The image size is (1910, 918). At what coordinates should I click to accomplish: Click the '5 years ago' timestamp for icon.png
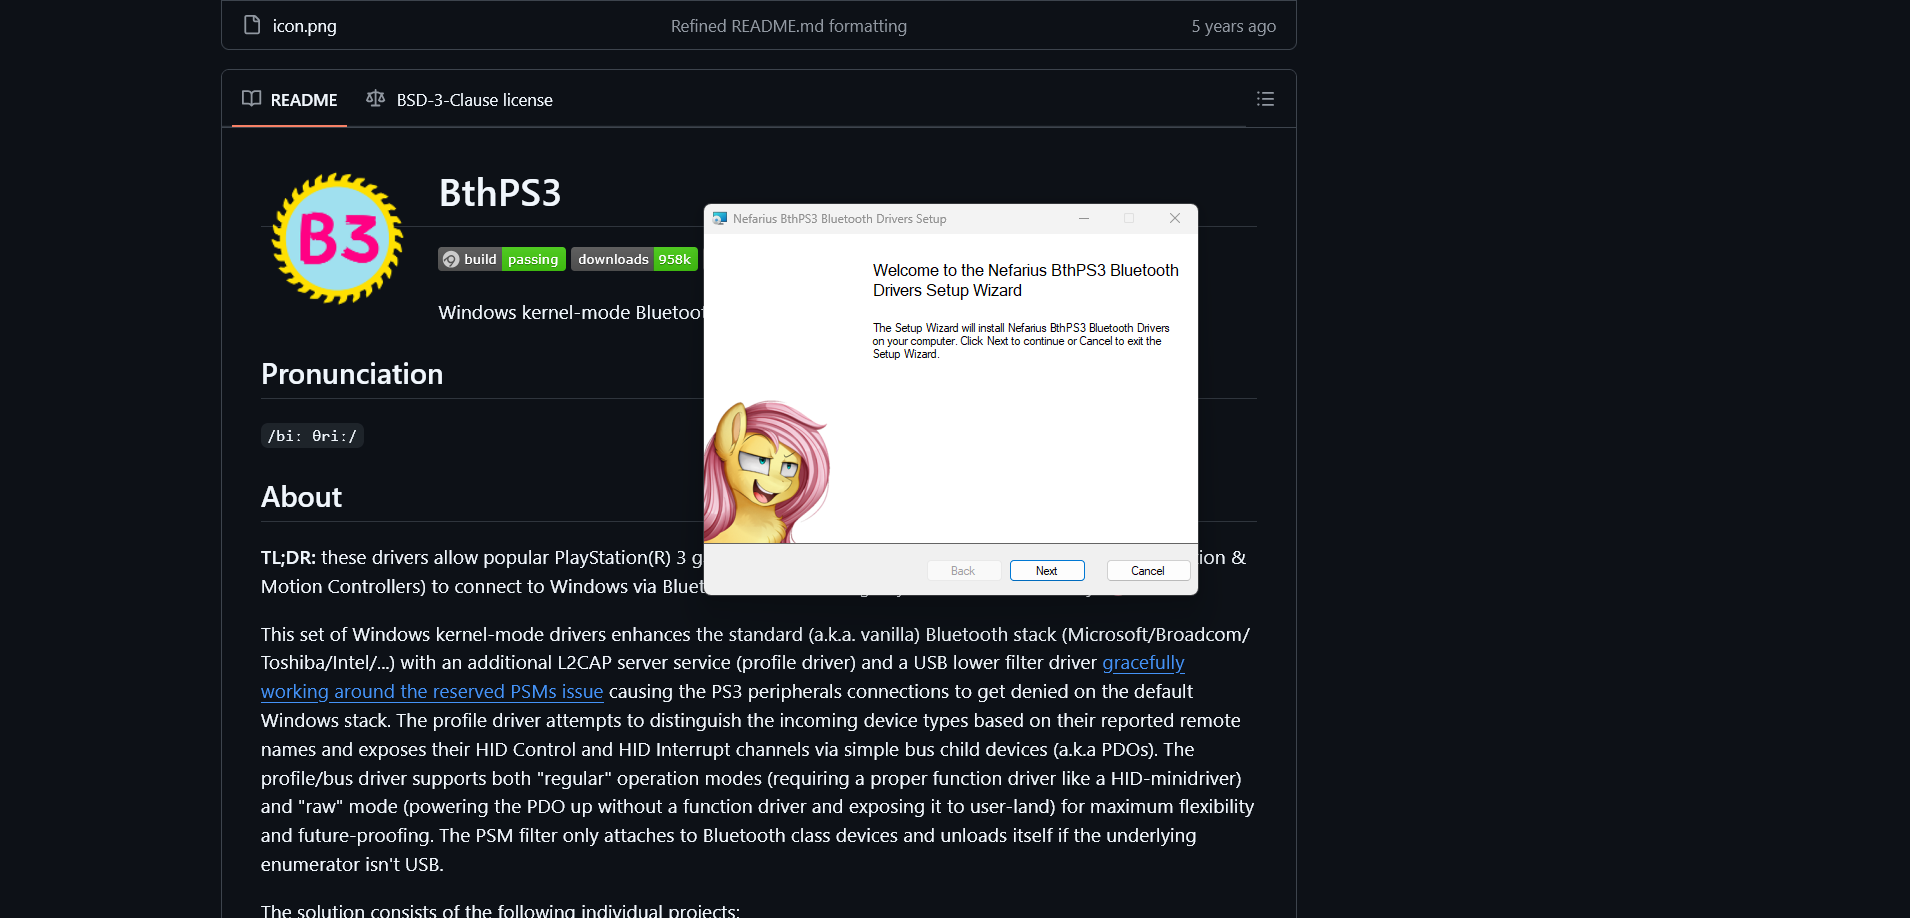(x=1233, y=26)
